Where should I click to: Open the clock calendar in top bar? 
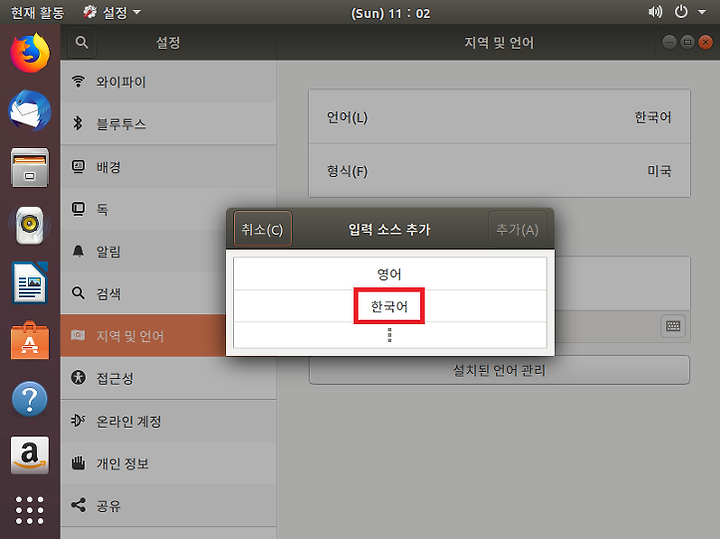[x=390, y=13]
